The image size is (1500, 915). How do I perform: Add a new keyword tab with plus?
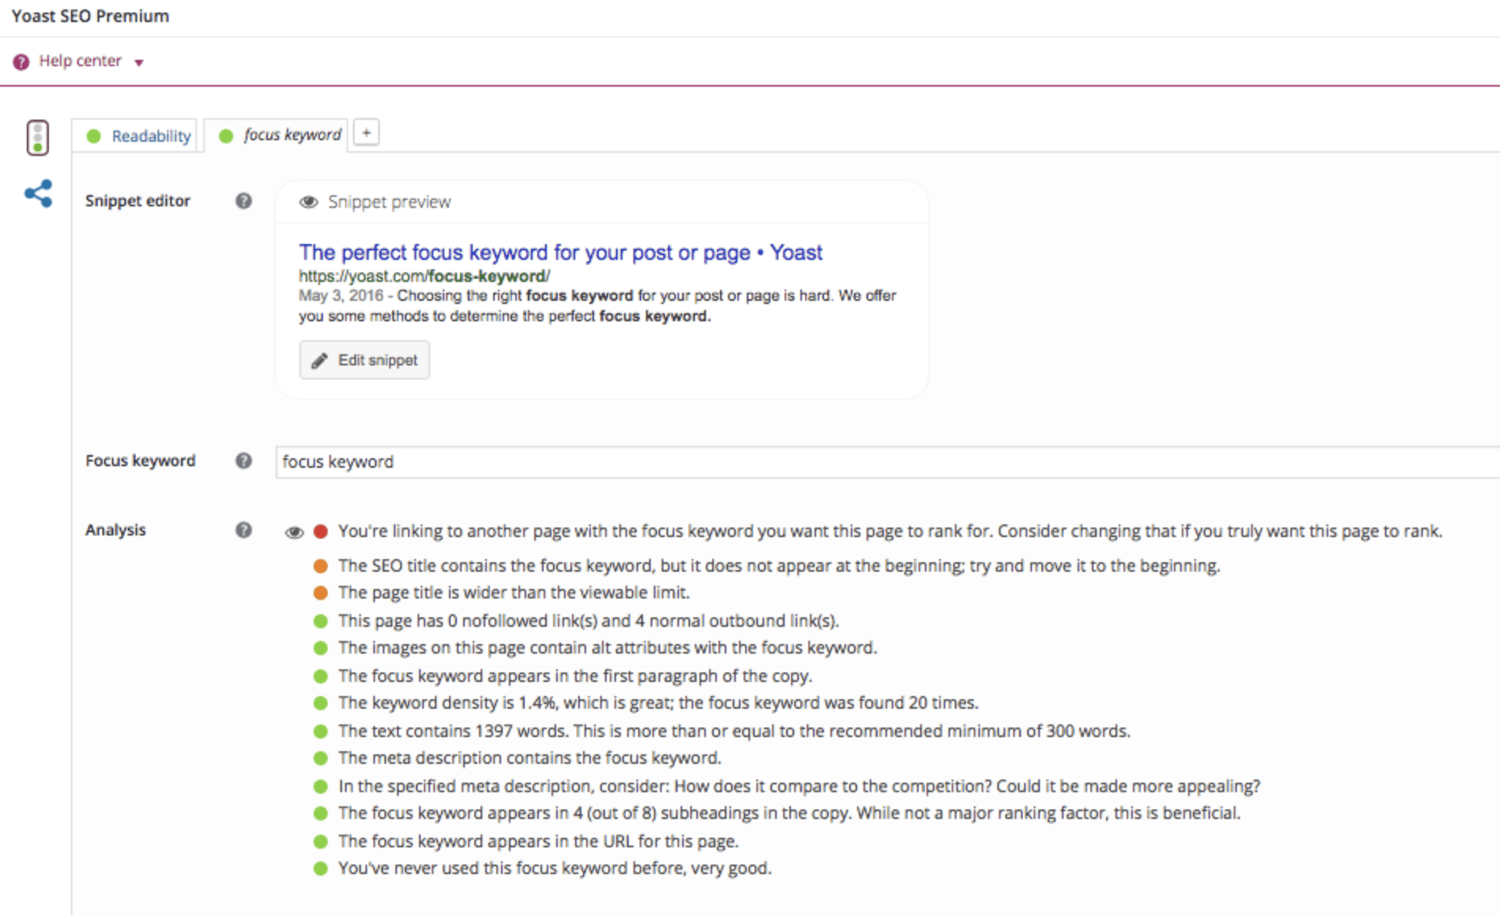click(x=366, y=133)
